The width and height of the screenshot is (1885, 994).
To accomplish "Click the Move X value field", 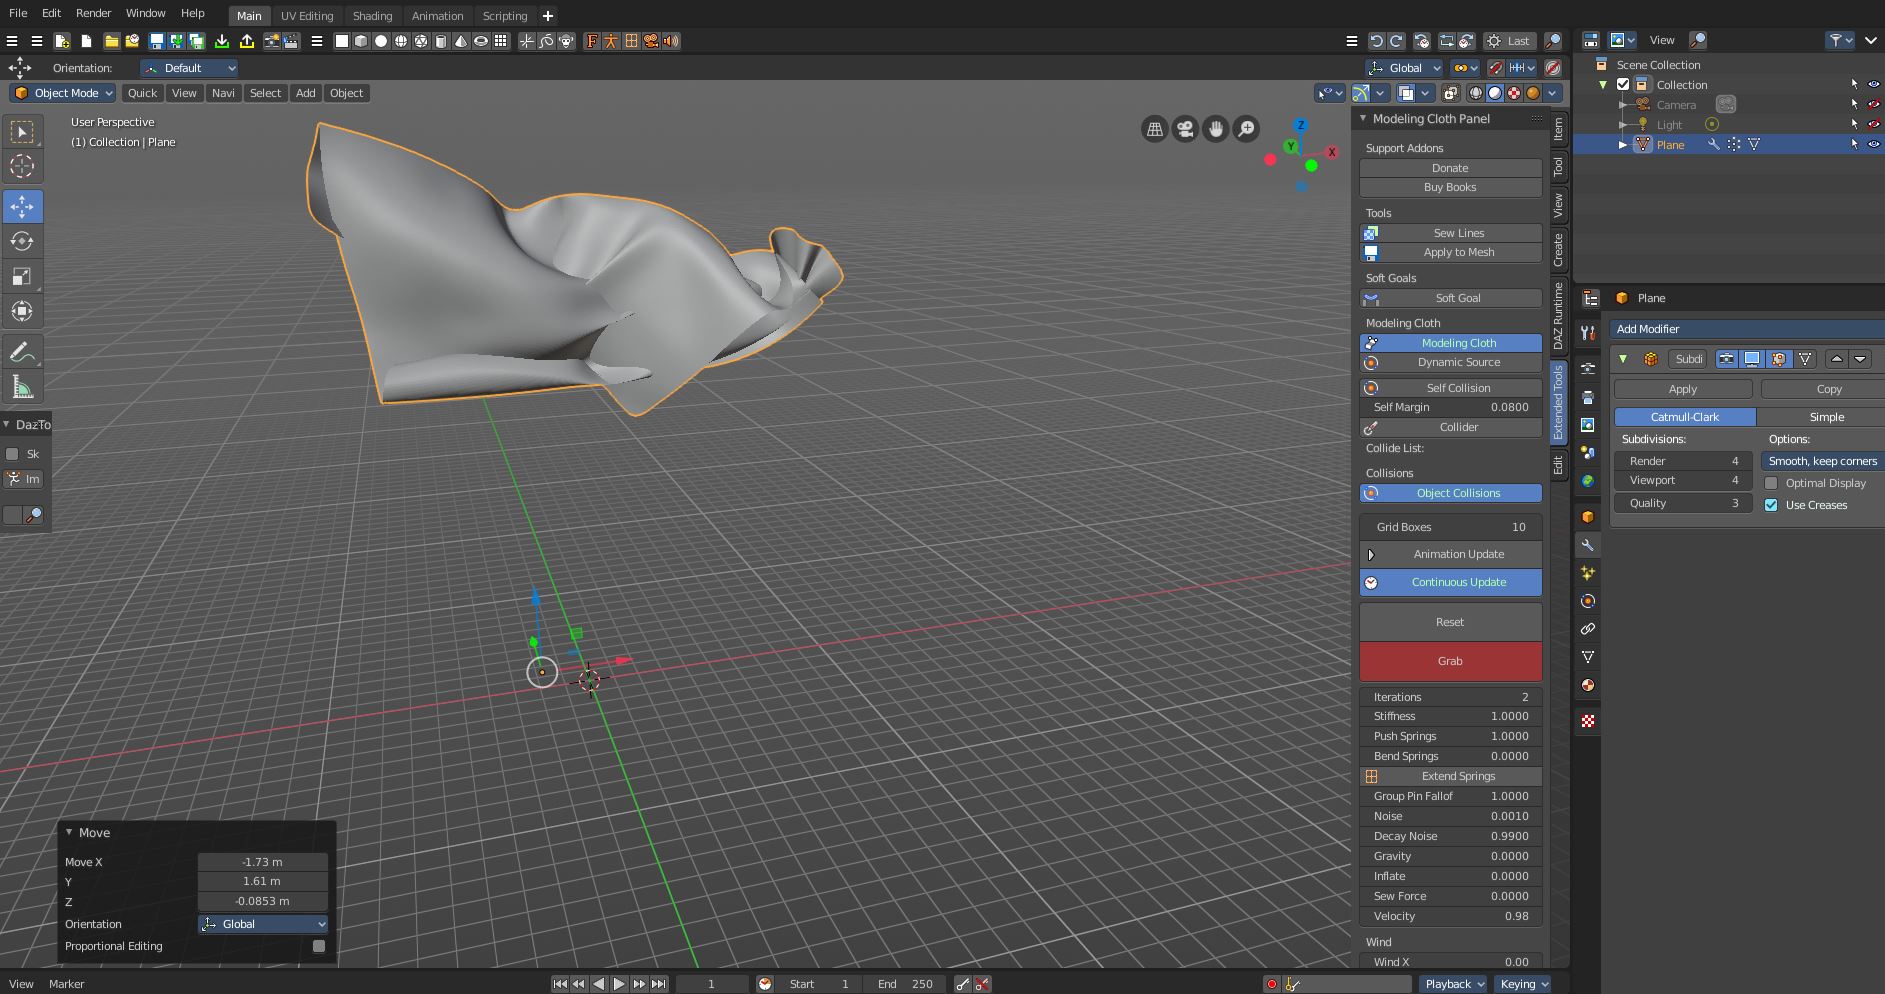I will (262, 862).
